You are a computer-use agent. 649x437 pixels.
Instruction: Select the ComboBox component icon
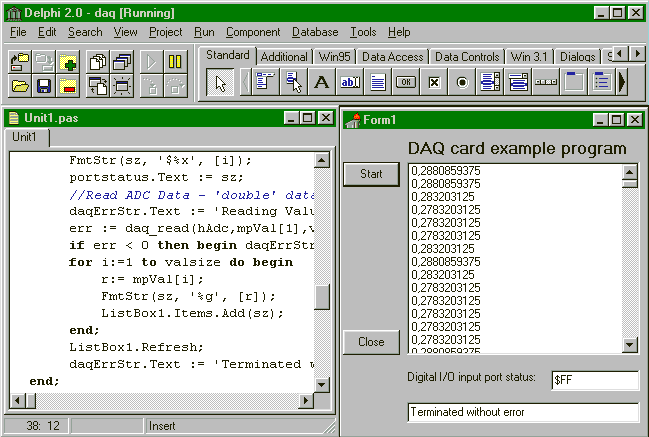click(x=518, y=82)
